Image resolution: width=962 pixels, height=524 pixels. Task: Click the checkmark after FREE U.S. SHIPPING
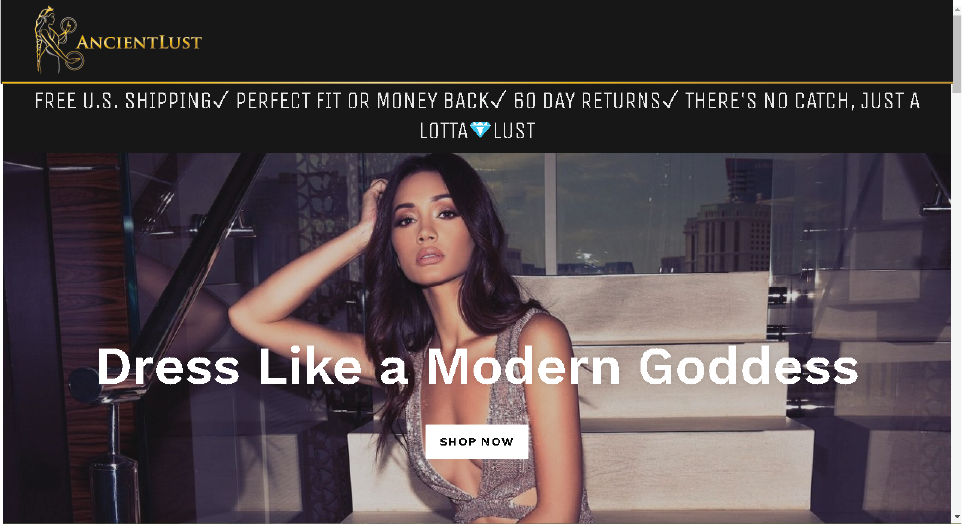point(221,100)
